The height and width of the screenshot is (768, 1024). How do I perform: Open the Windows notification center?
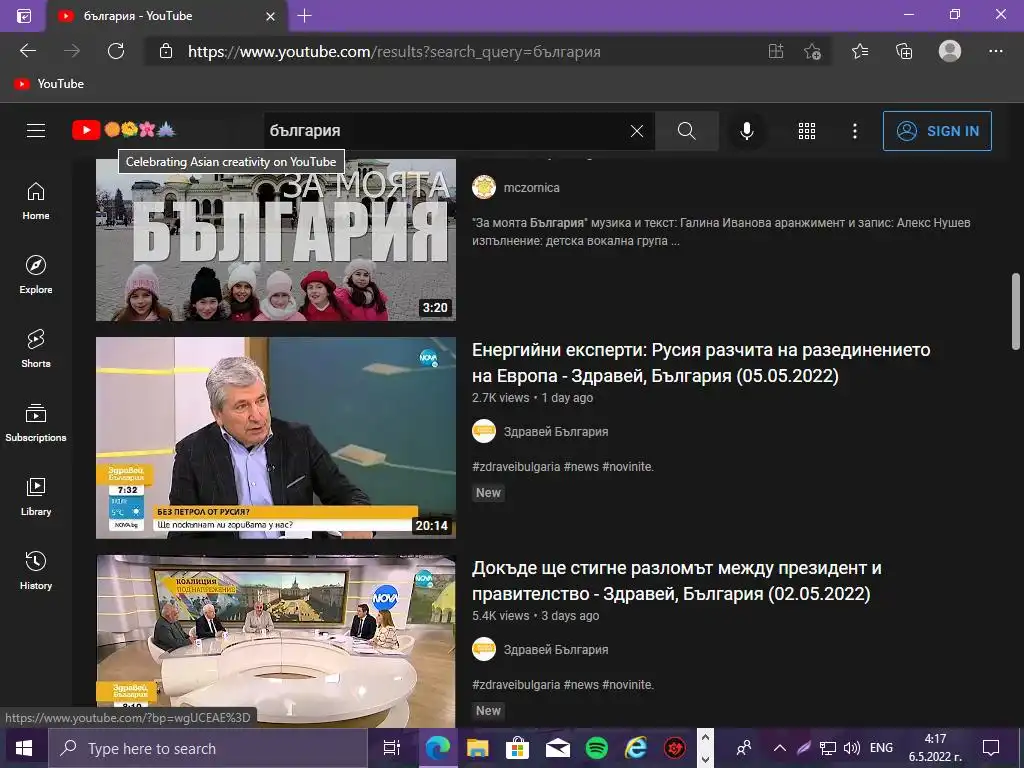[991, 748]
